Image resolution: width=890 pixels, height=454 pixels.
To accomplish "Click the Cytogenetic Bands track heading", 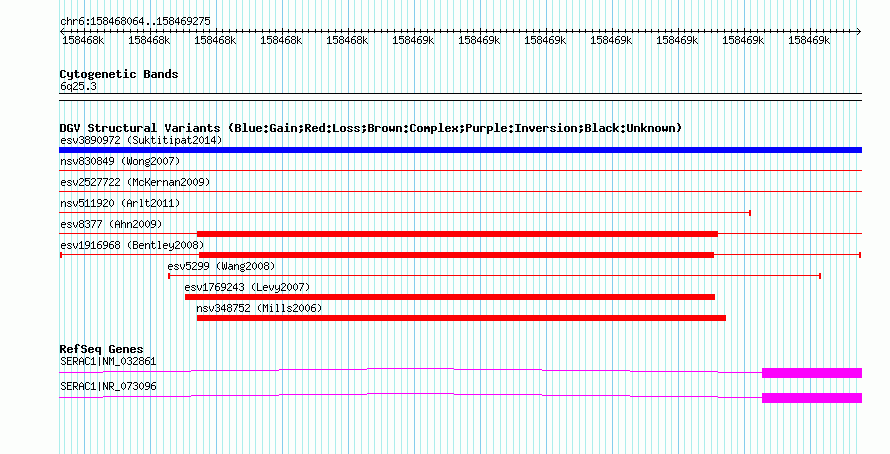I will point(119,74).
